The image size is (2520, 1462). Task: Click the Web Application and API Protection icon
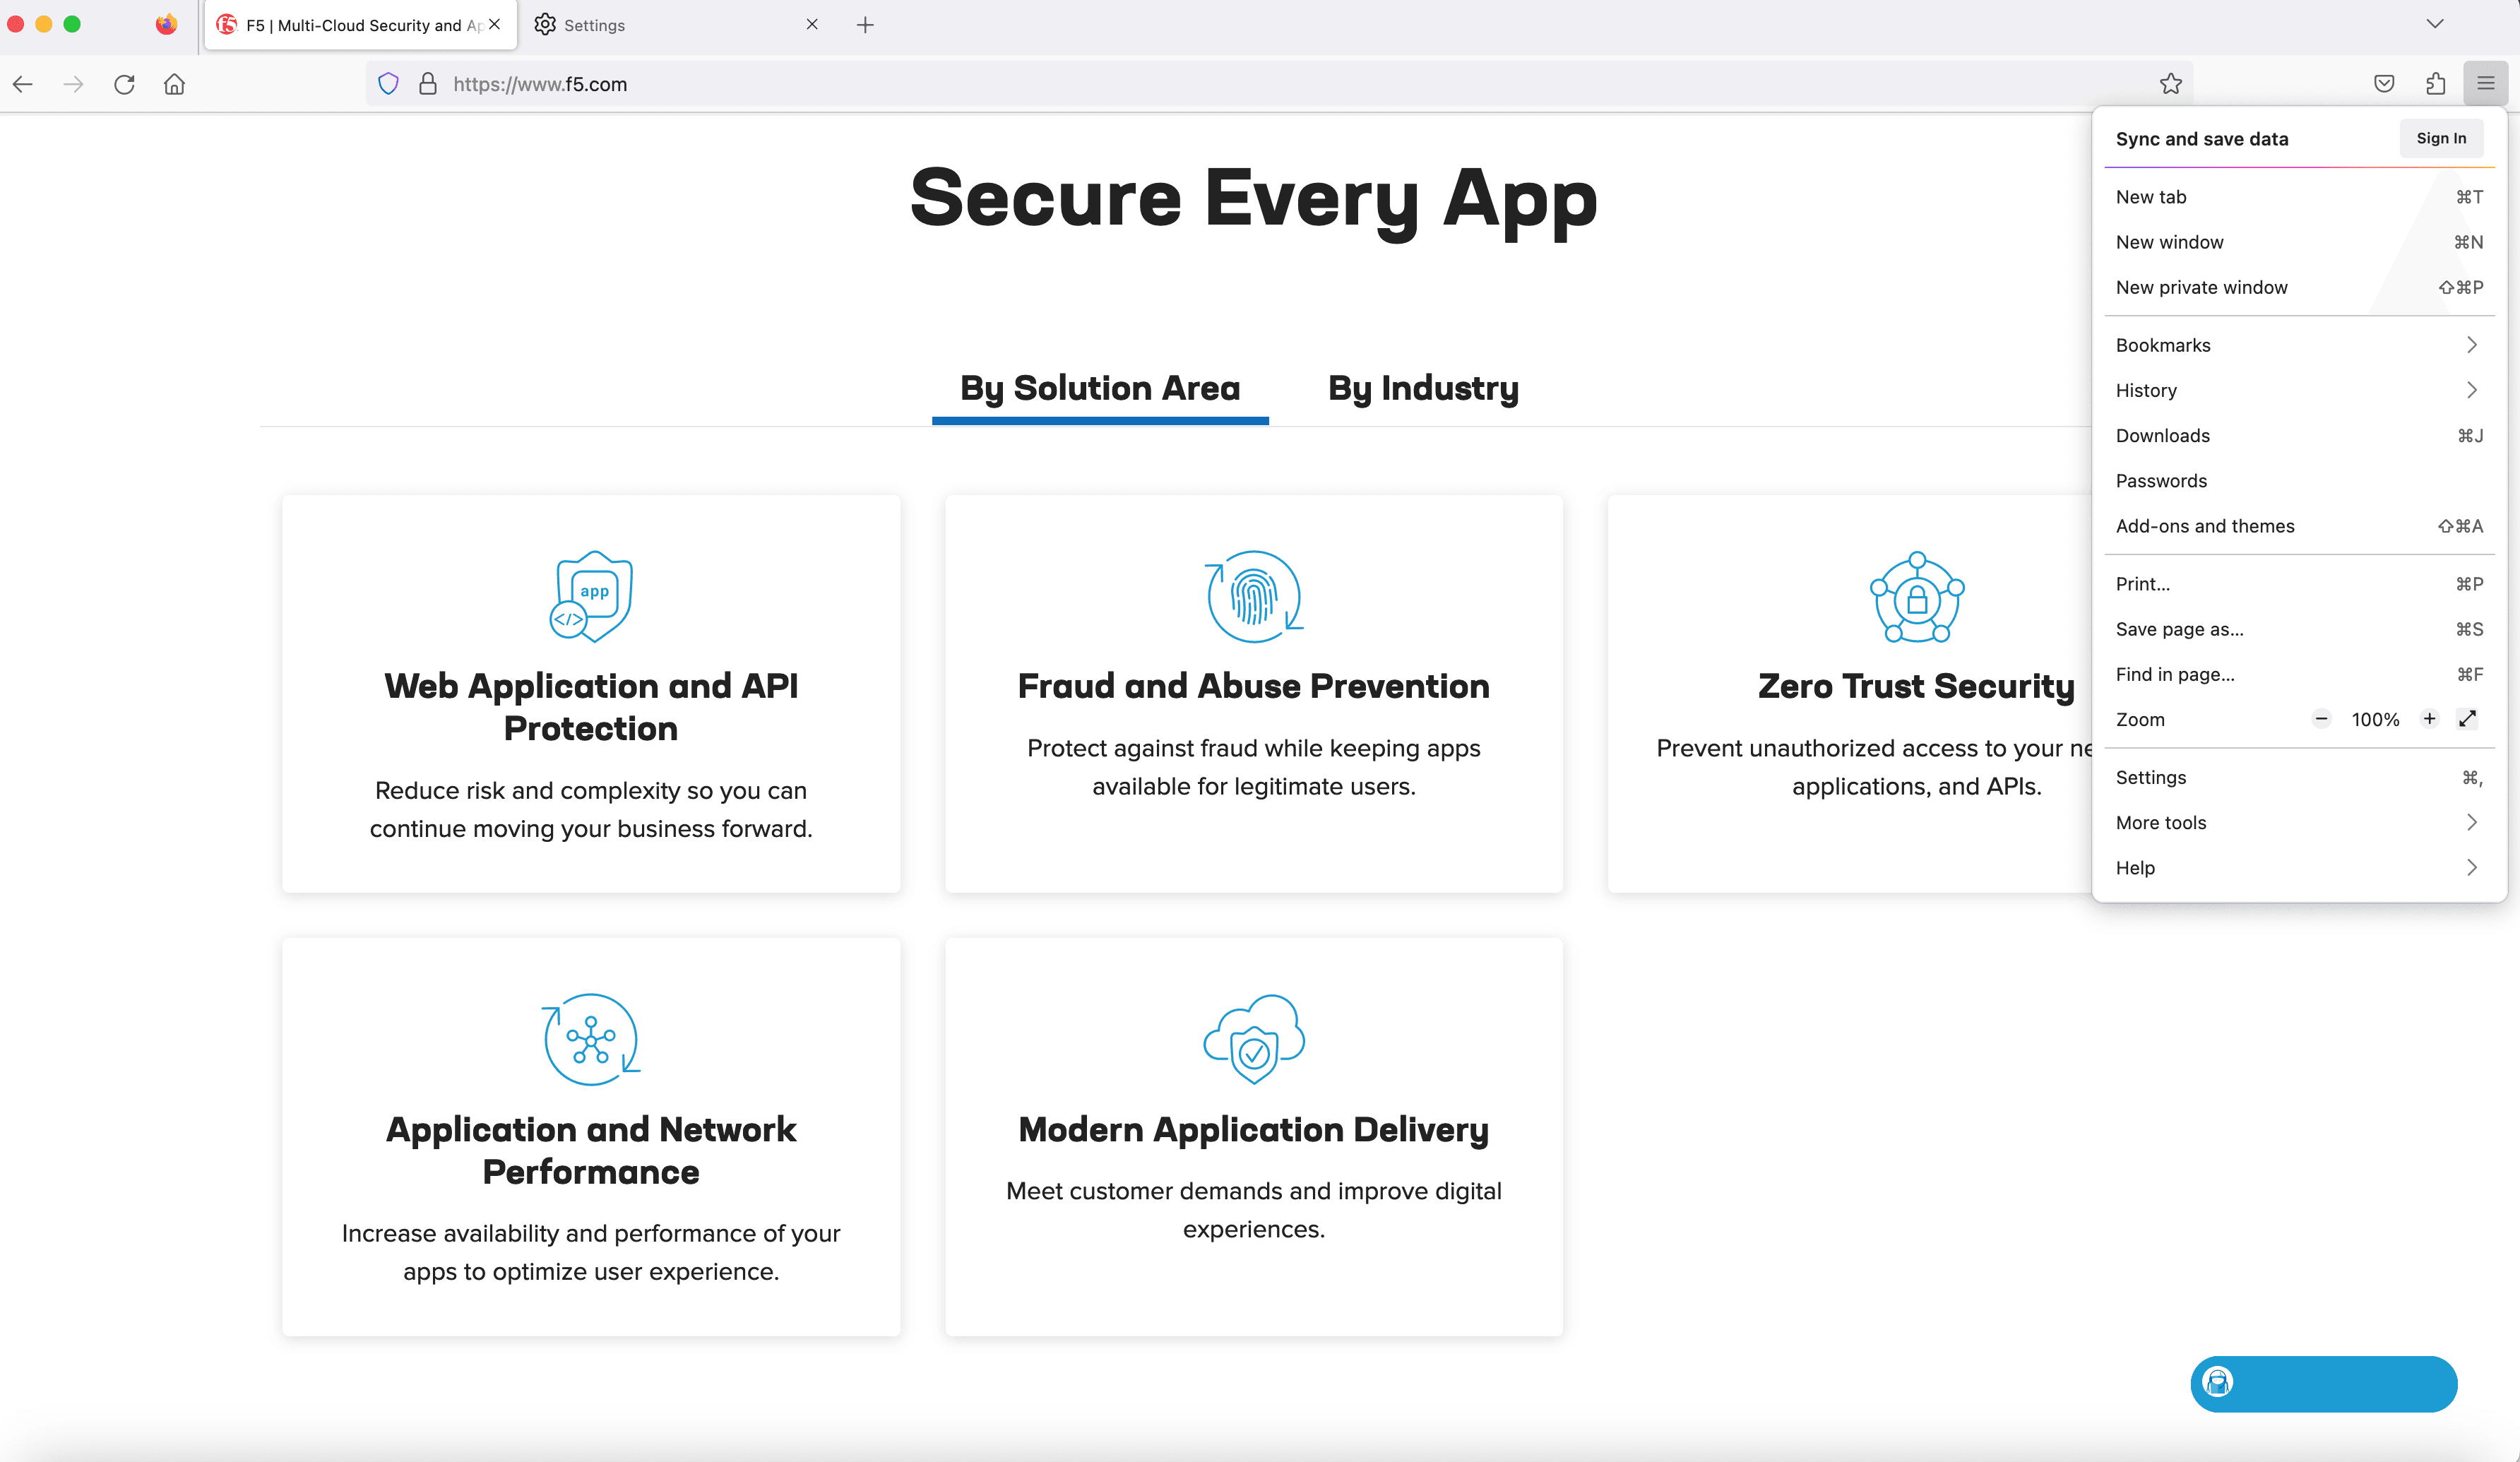pyautogui.click(x=591, y=596)
